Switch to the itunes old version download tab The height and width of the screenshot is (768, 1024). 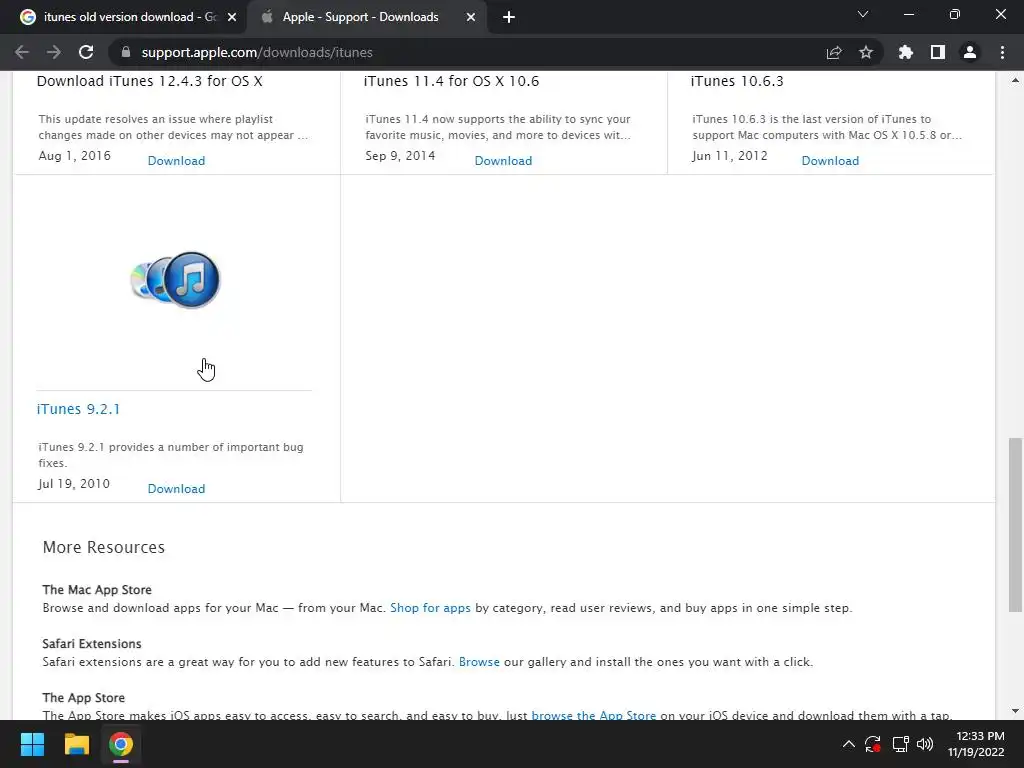129,17
